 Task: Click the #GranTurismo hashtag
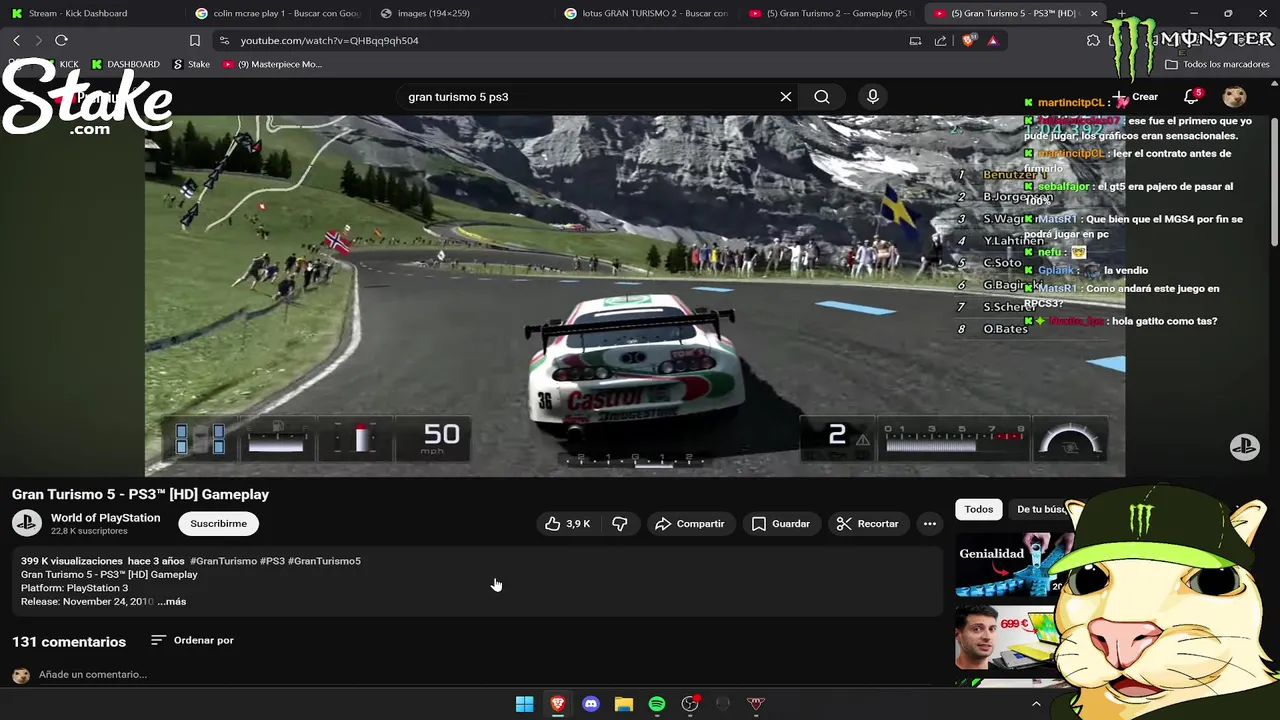(x=223, y=561)
